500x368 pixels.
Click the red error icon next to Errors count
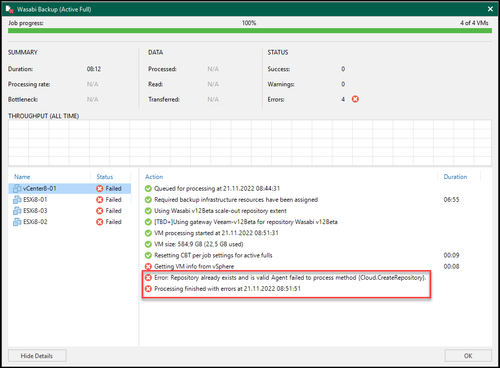click(x=355, y=99)
